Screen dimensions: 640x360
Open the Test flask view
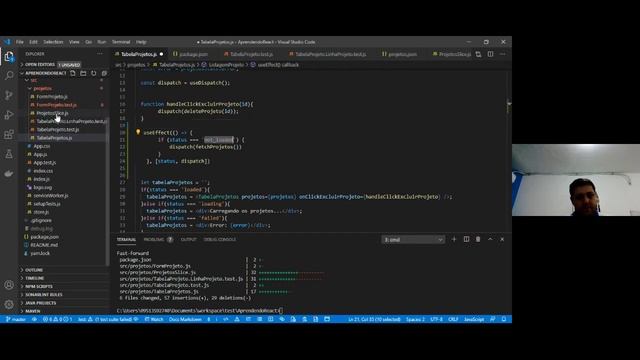click(9, 154)
